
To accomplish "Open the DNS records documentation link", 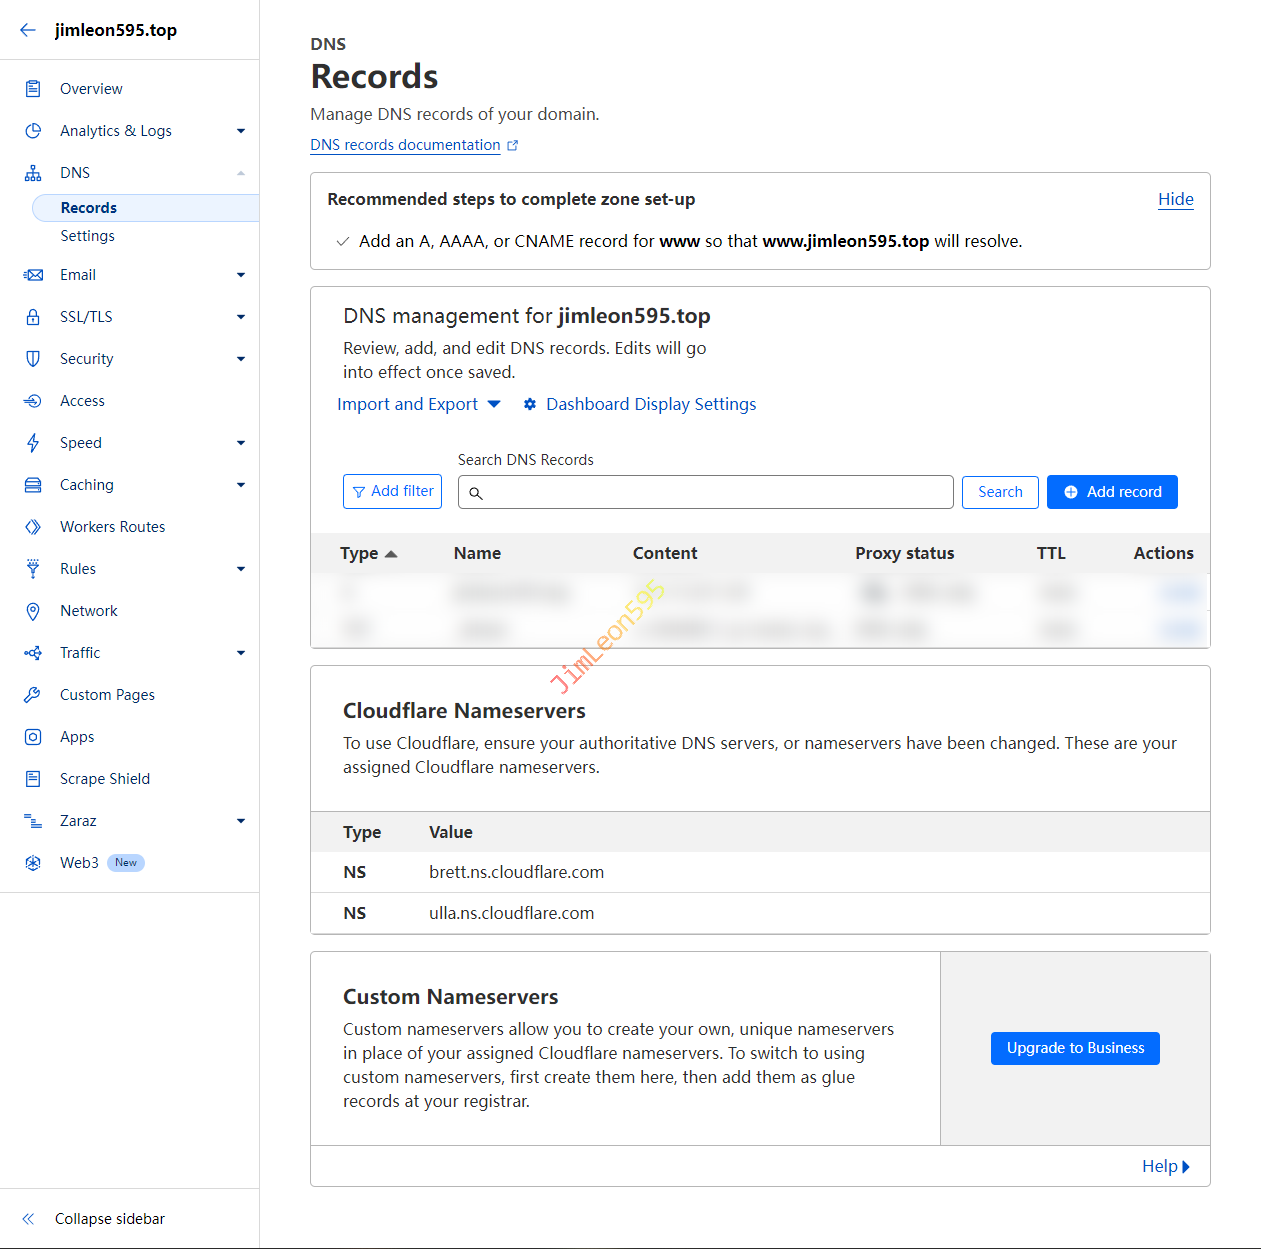I will pos(405,145).
